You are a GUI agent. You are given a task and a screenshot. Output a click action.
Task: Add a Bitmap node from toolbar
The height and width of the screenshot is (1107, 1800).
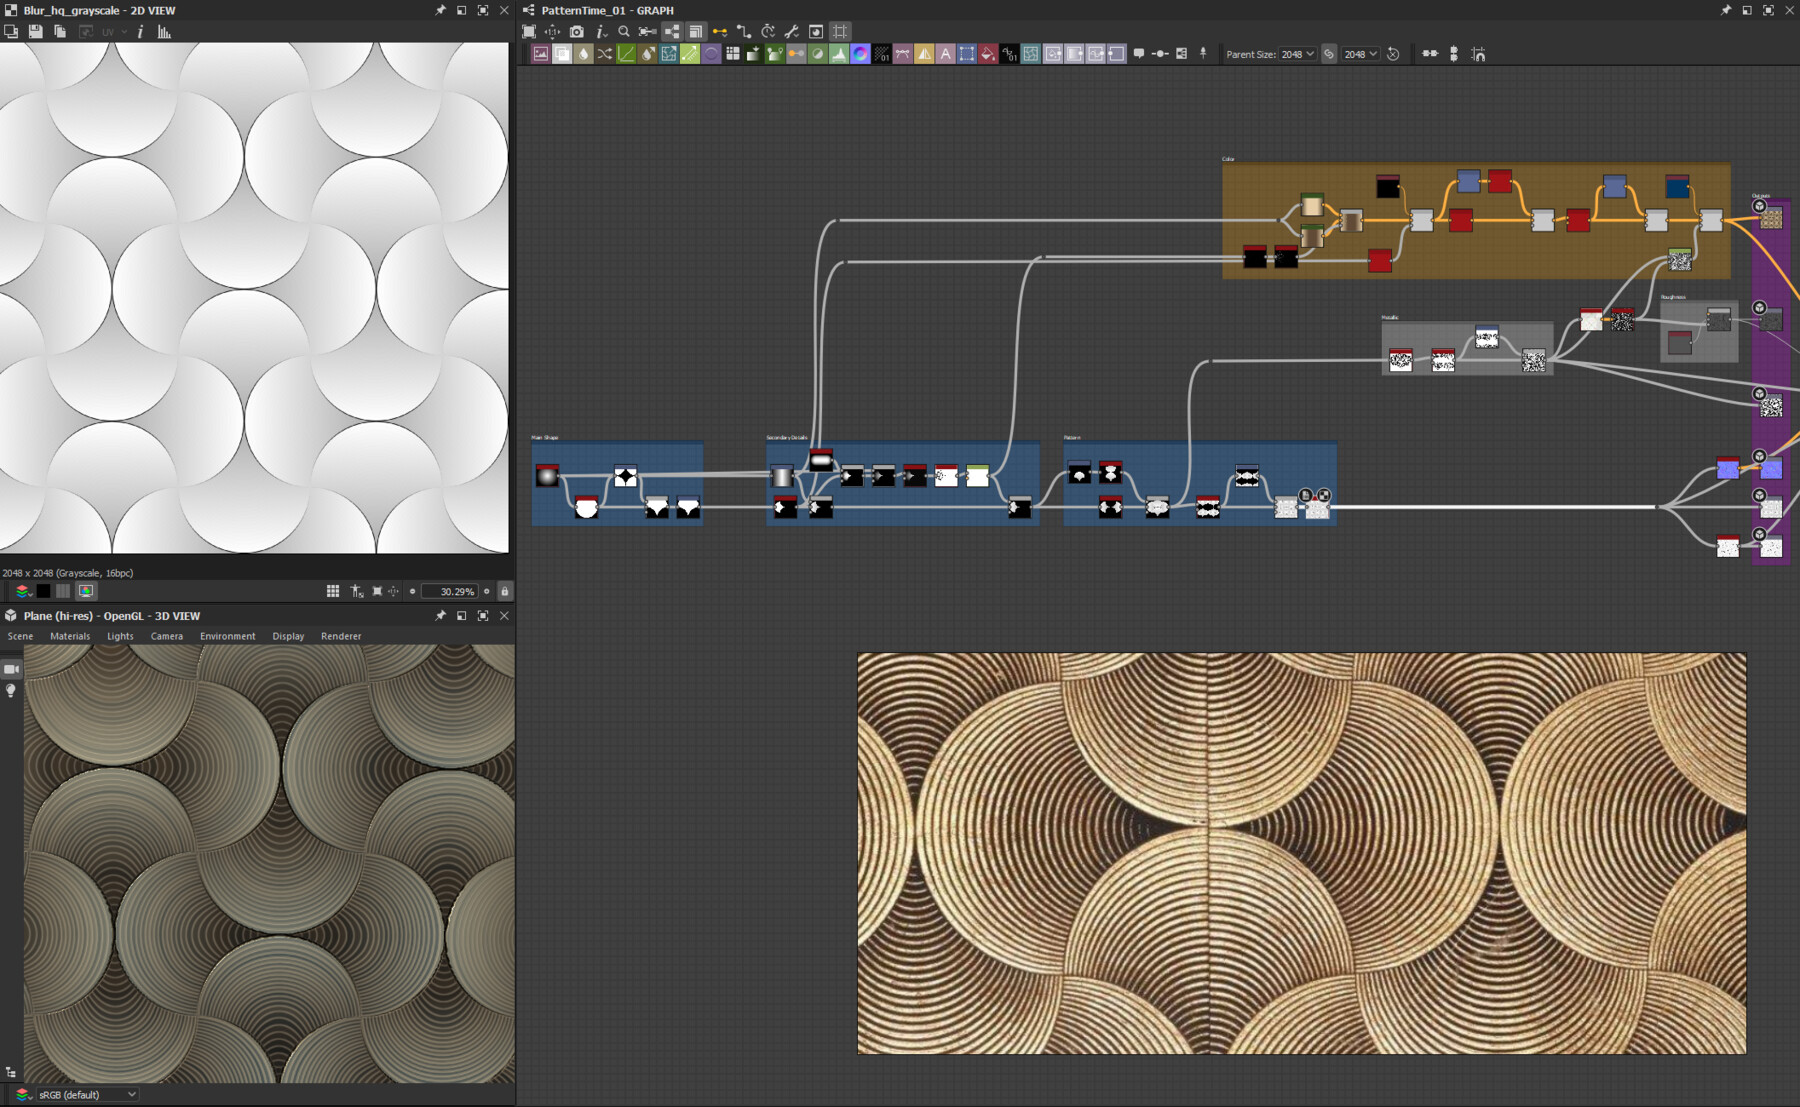(541, 54)
